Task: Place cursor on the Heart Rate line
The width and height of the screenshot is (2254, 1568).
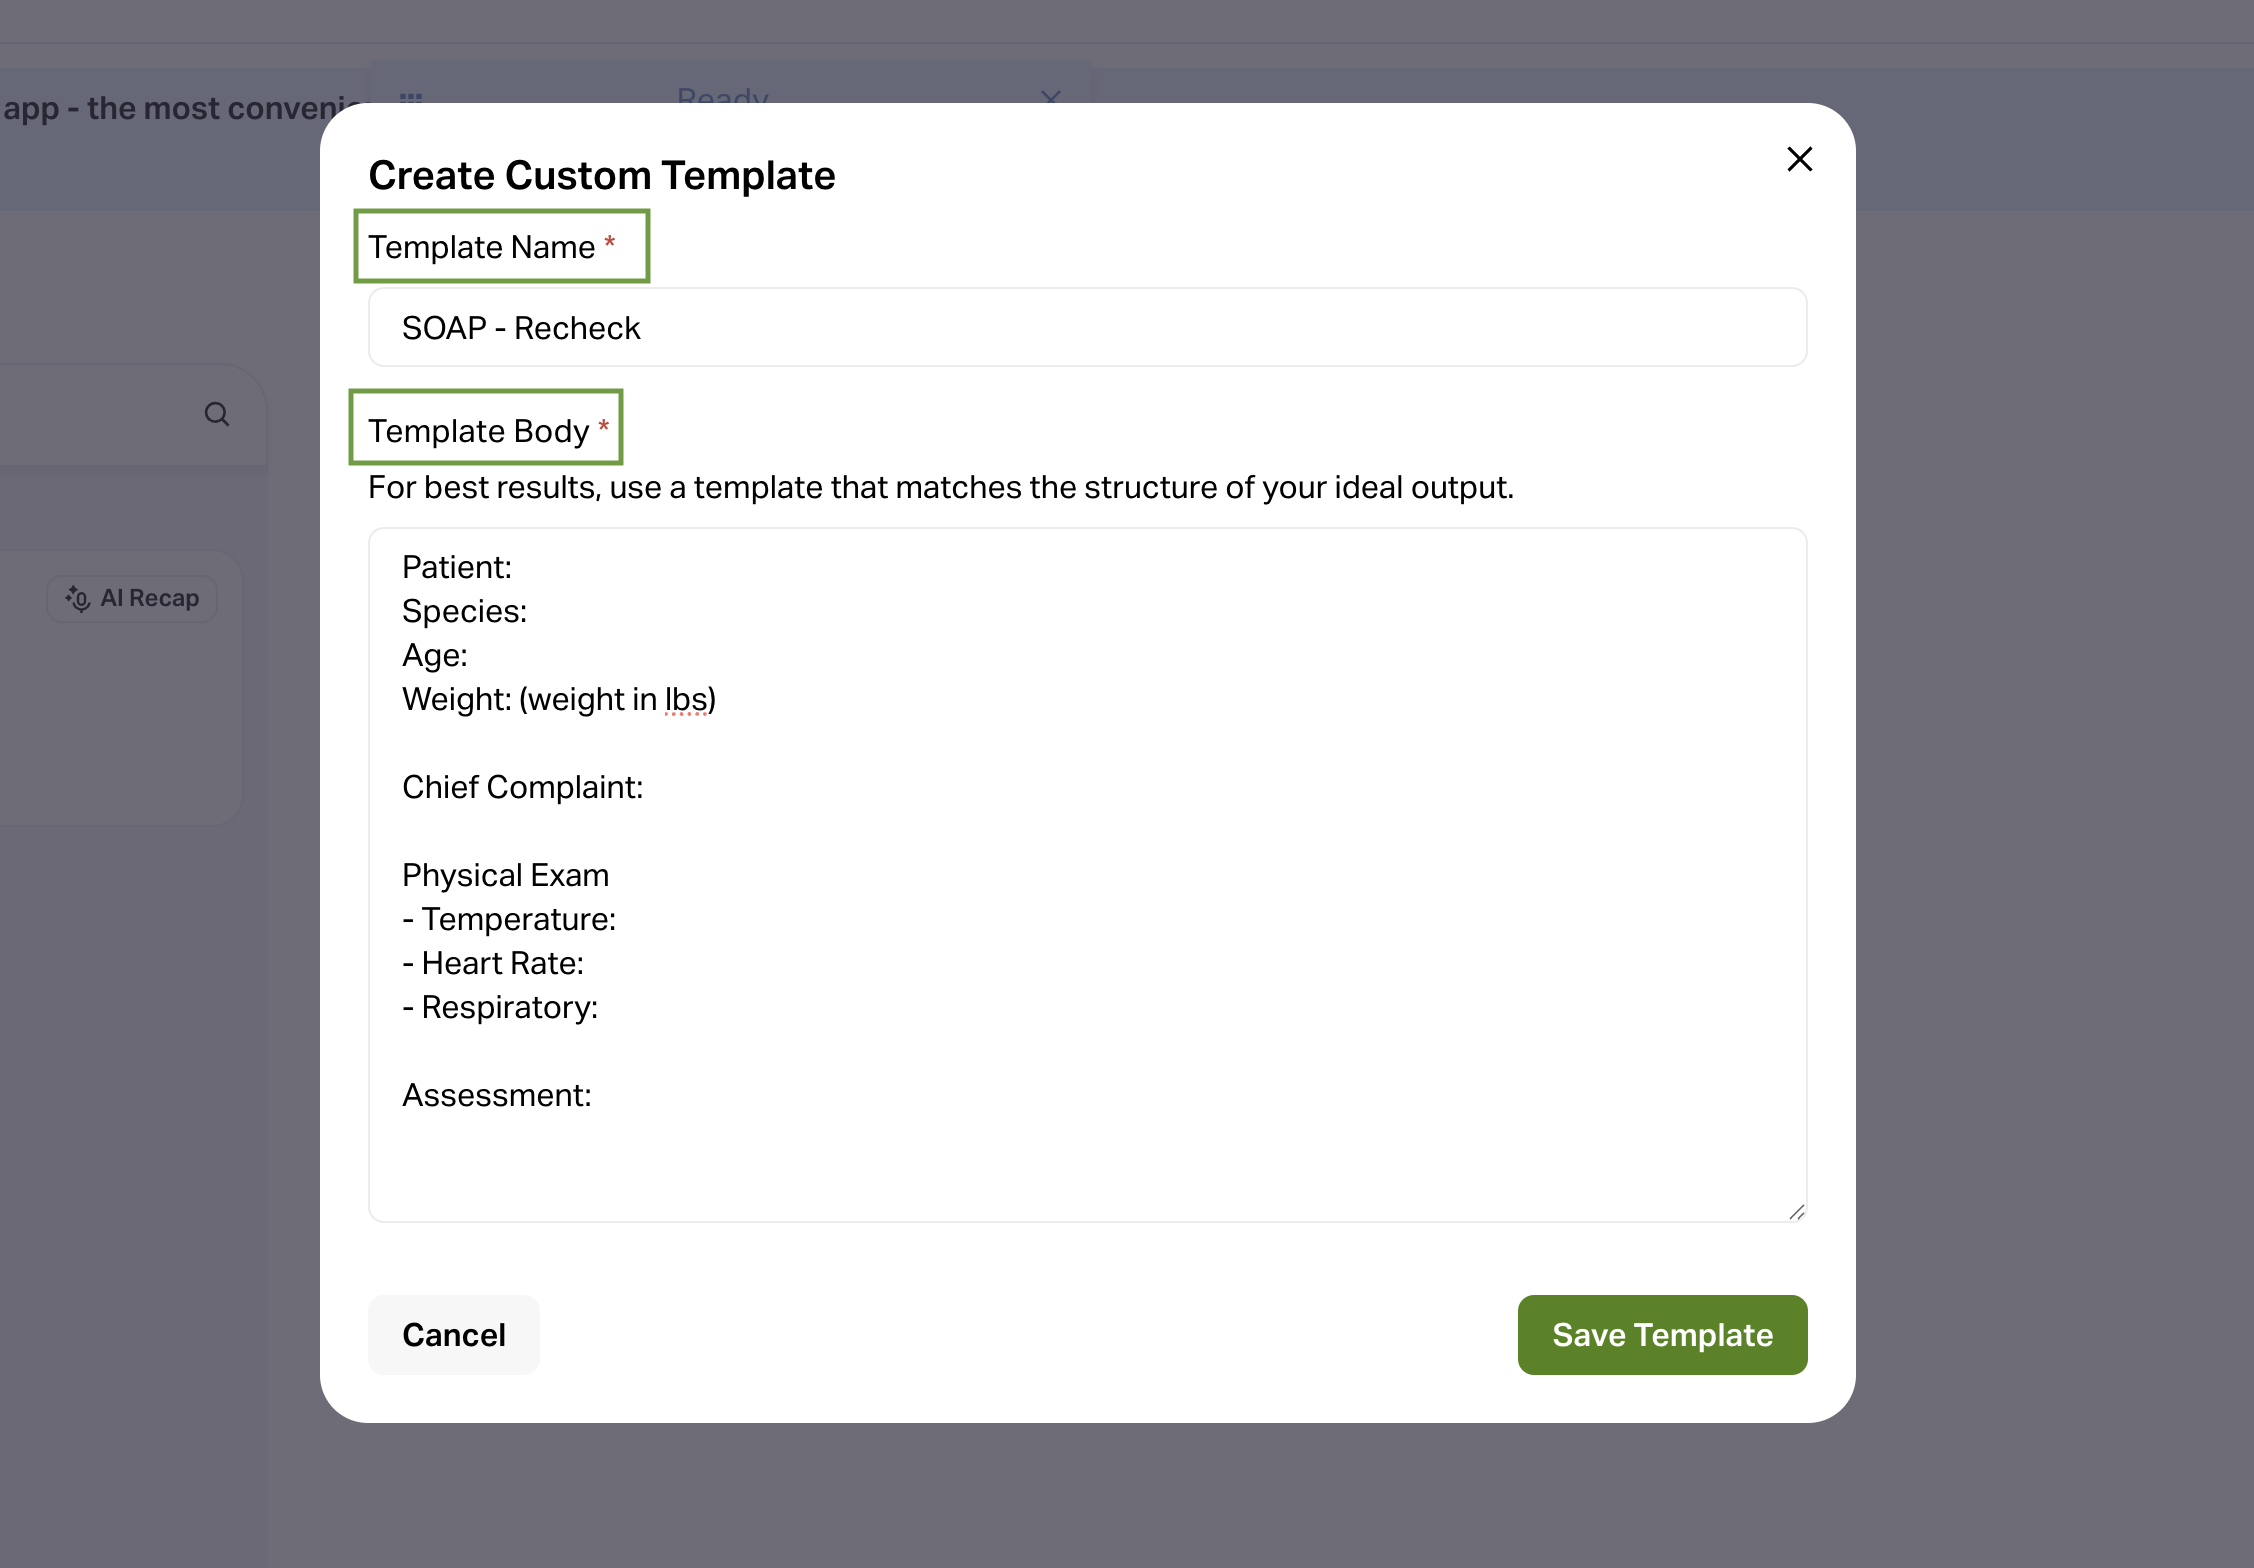Action: pyautogui.click(x=502, y=964)
